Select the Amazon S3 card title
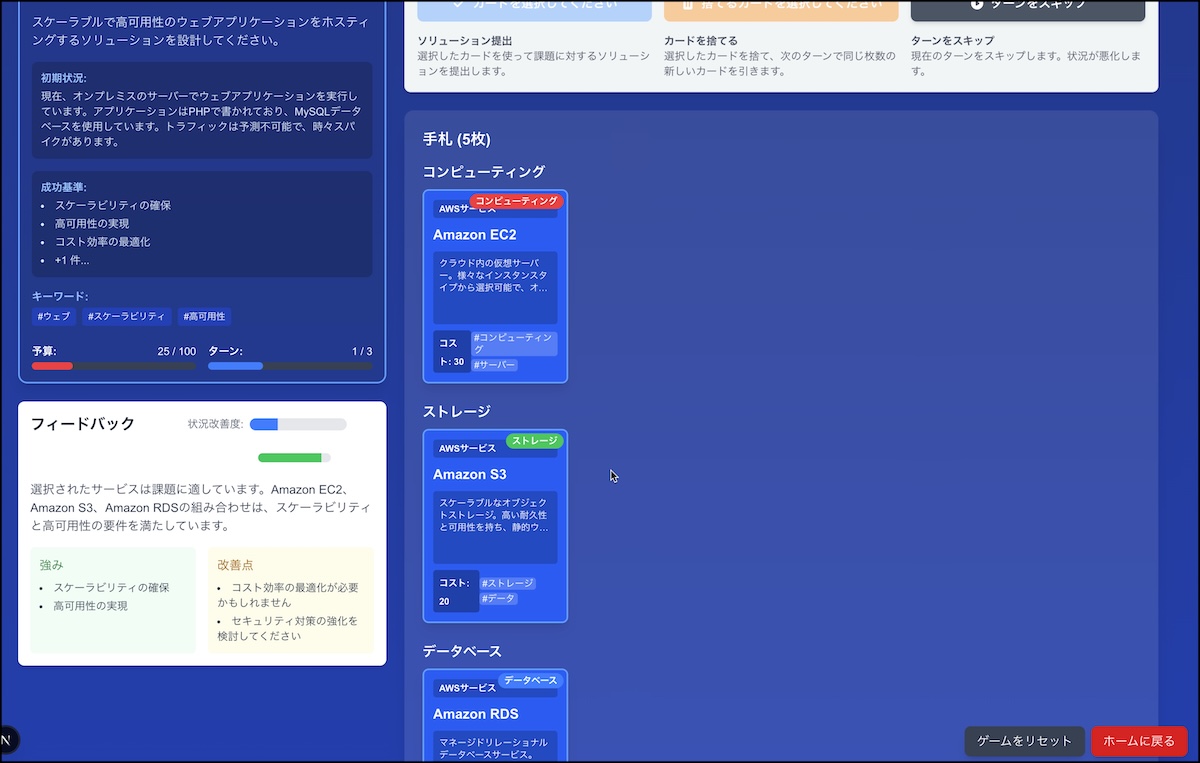Viewport: 1200px width, 763px height. click(470, 475)
